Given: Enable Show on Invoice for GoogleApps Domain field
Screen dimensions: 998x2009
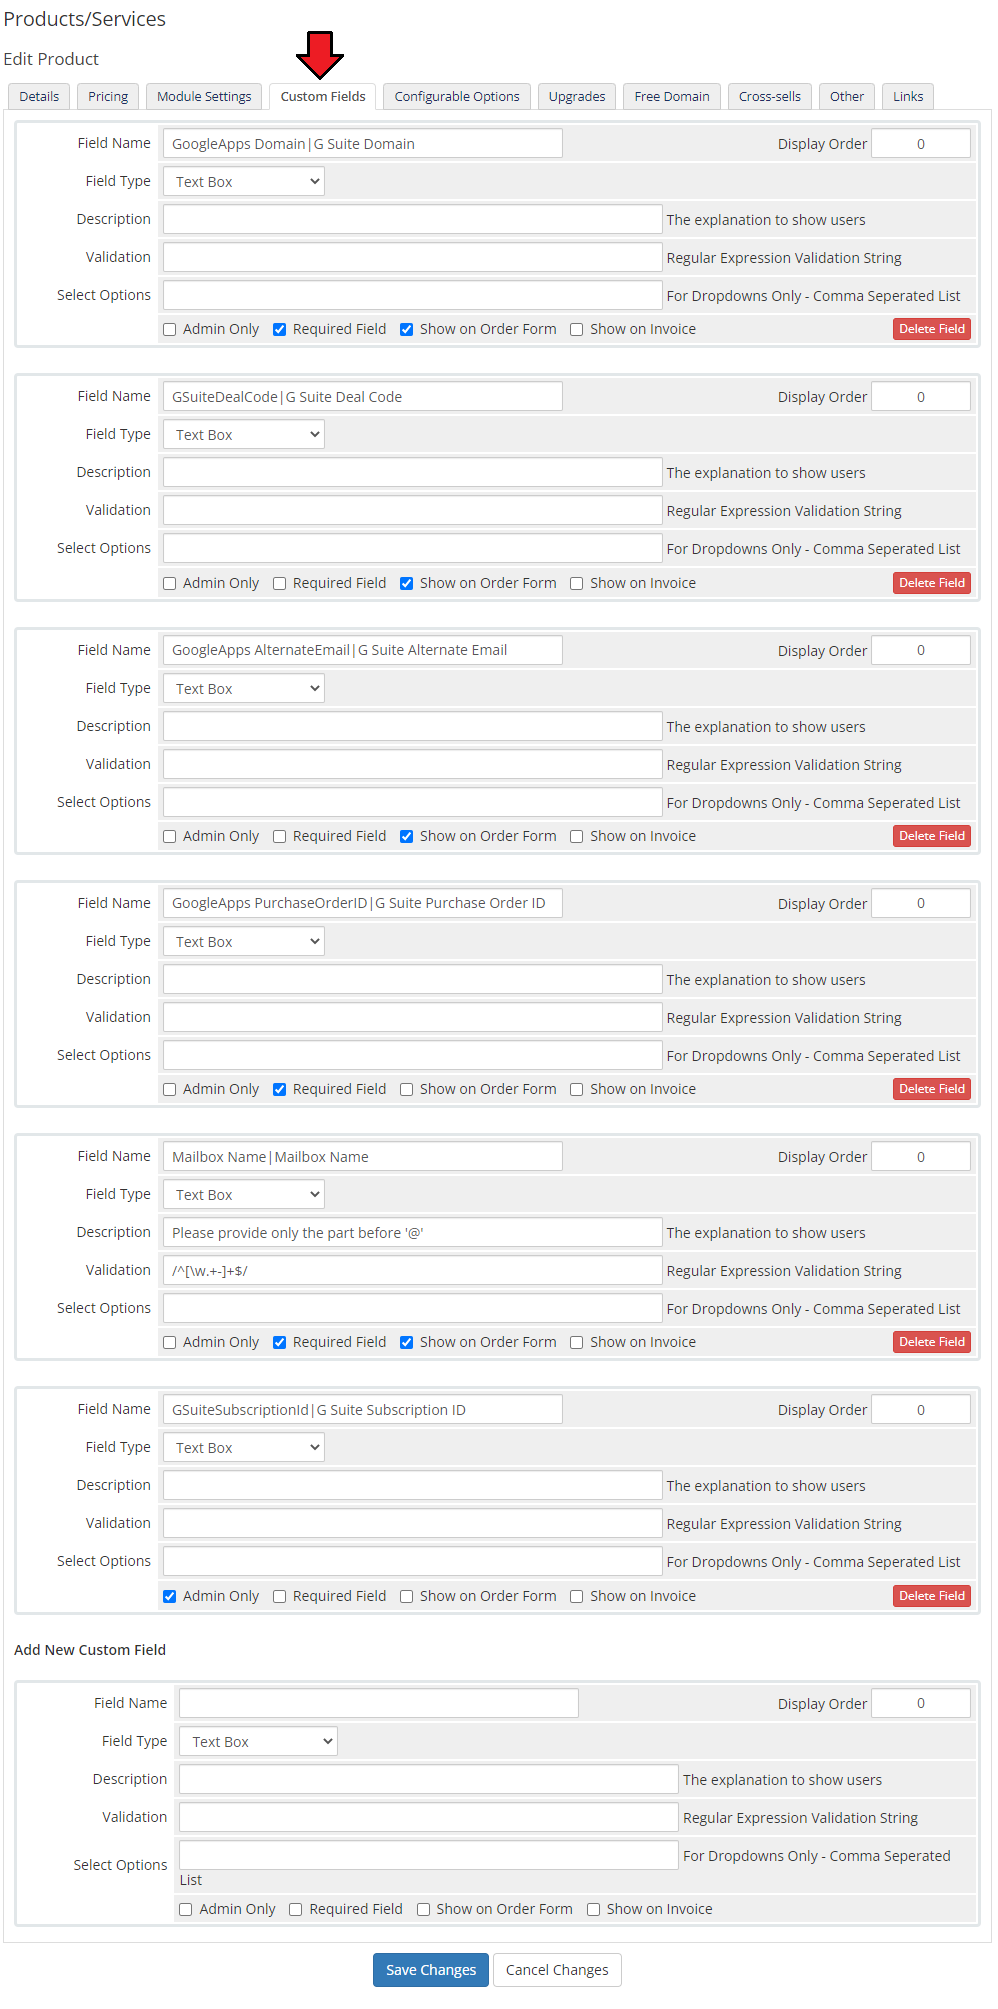Looking at the screenshot, I should click(577, 330).
